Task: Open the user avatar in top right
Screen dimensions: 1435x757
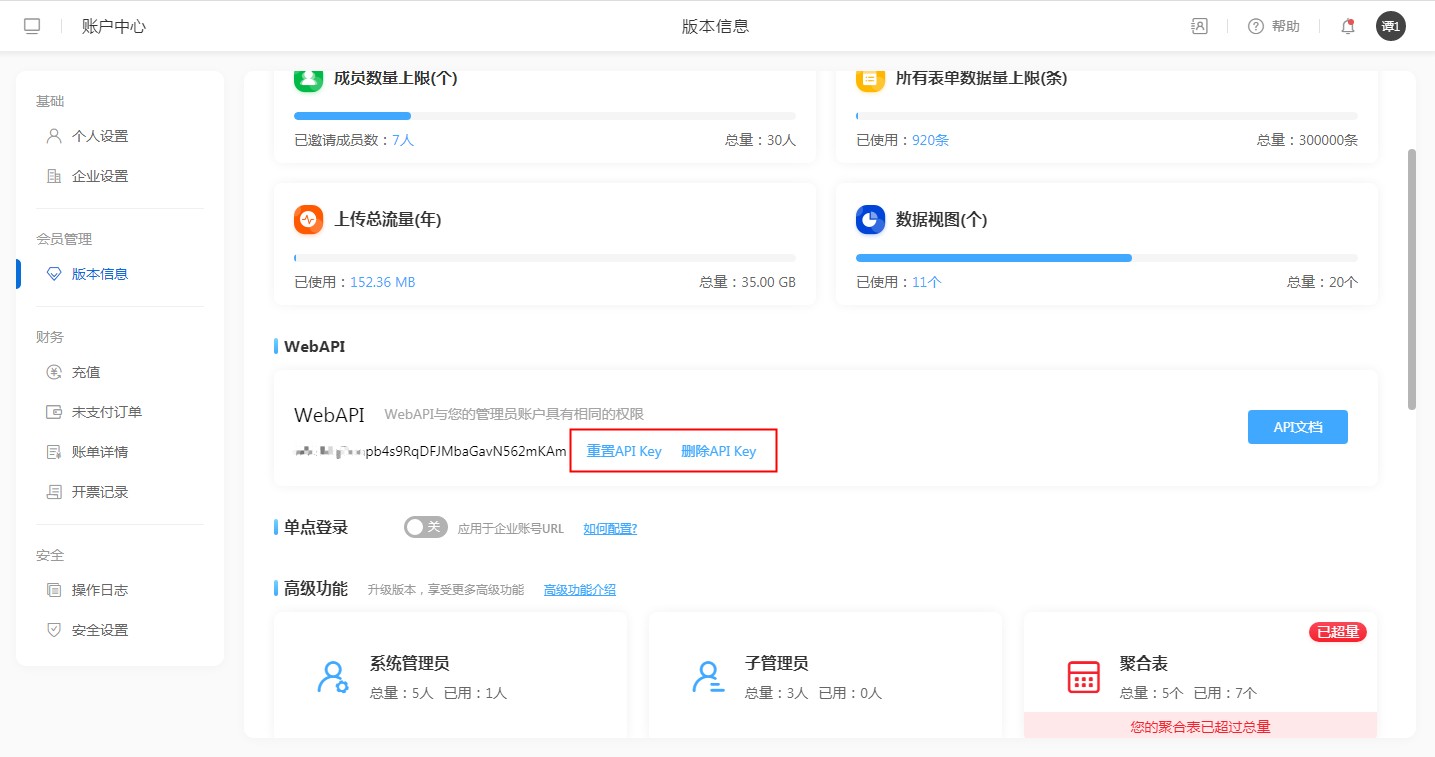Action: 1390,27
